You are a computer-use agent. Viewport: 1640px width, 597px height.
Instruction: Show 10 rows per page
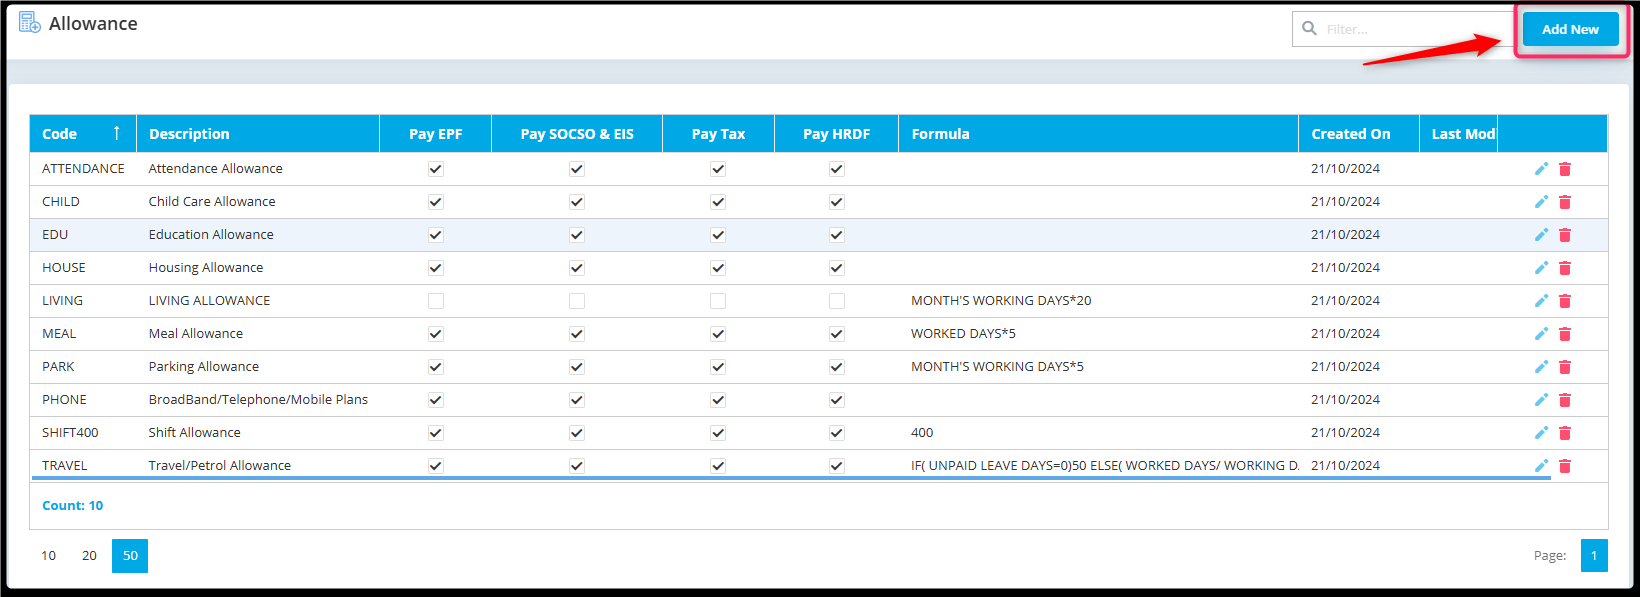tap(48, 556)
